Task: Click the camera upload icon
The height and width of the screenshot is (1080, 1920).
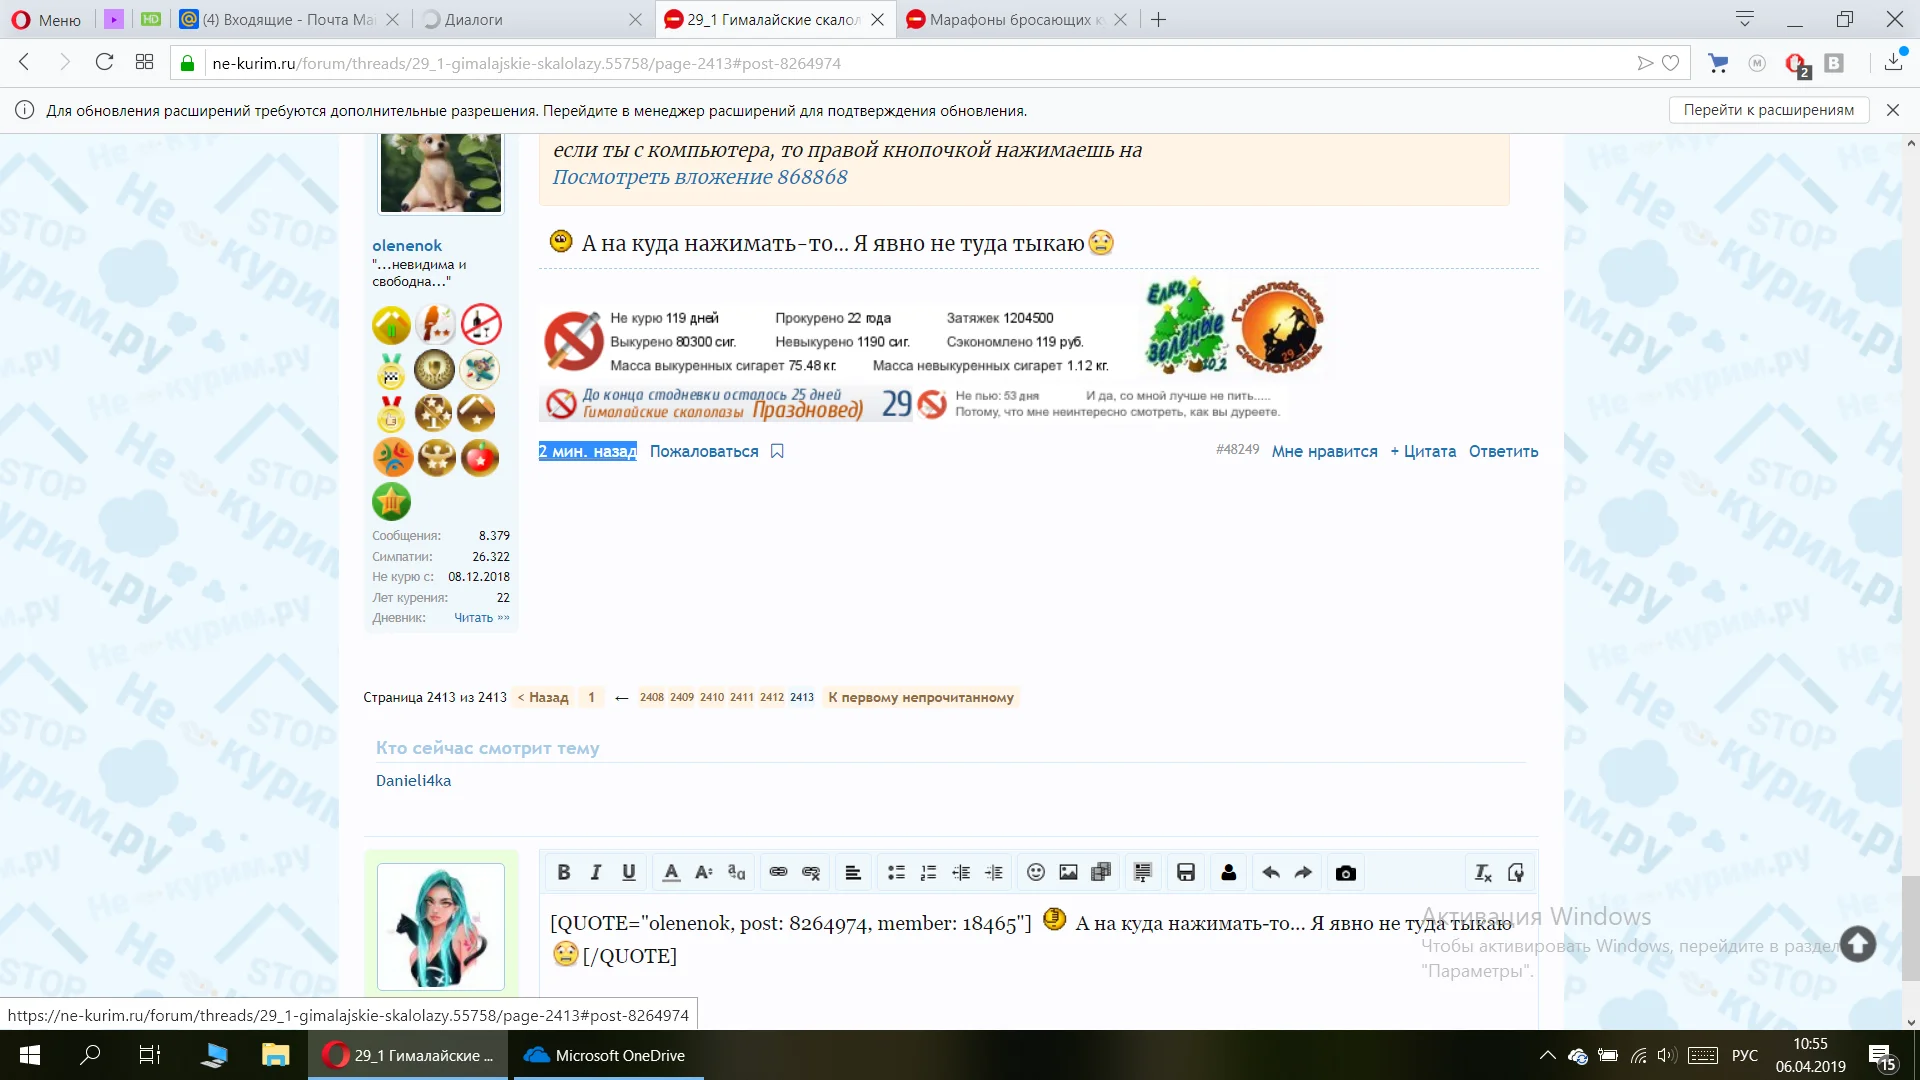Action: (1346, 873)
